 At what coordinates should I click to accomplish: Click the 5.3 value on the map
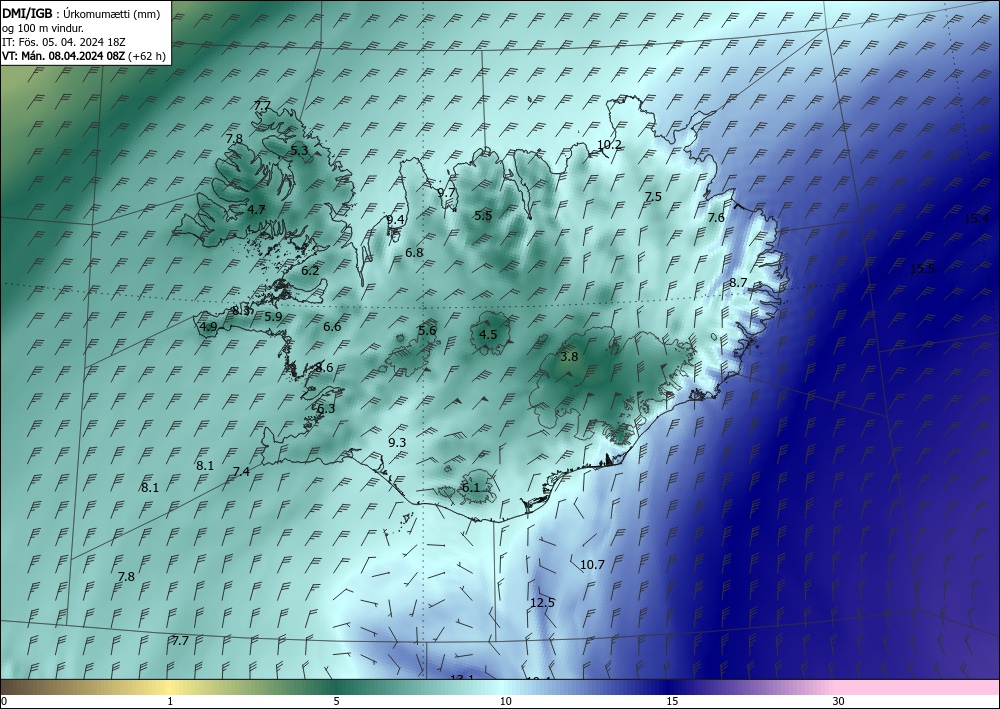[x=299, y=151]
